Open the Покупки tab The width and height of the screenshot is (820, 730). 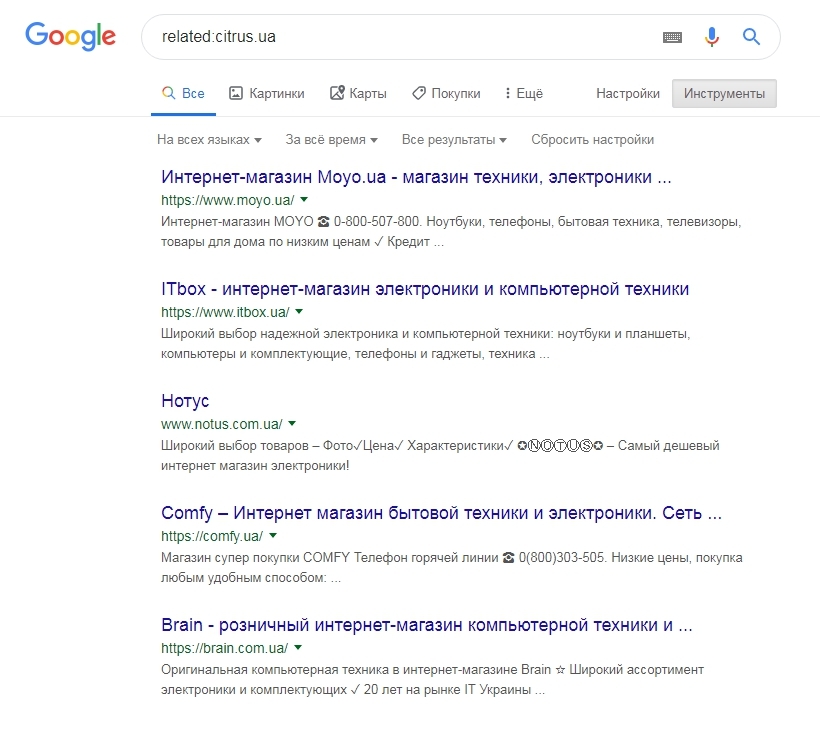pyautogui.click(x=446, y=94)
